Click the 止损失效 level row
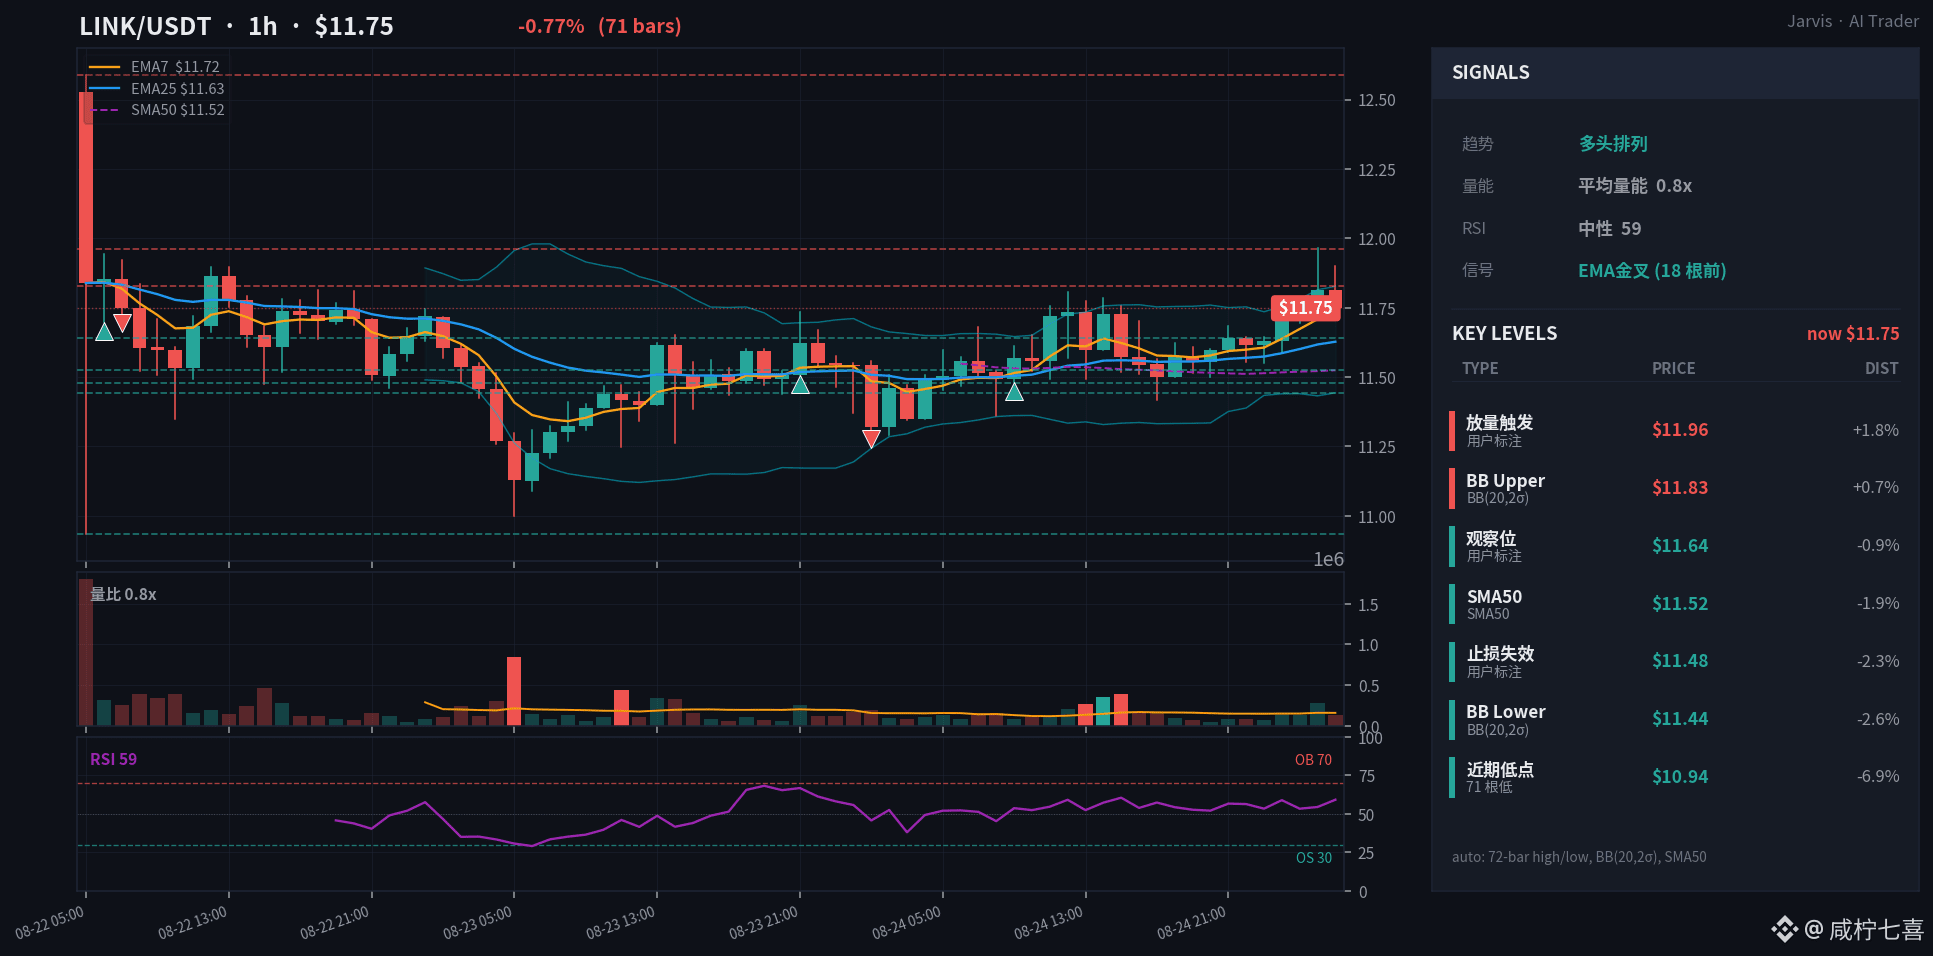Image resolution: width=1933 pixels, height=956 pixels. pyautogui.click(x=1675, y=661)
